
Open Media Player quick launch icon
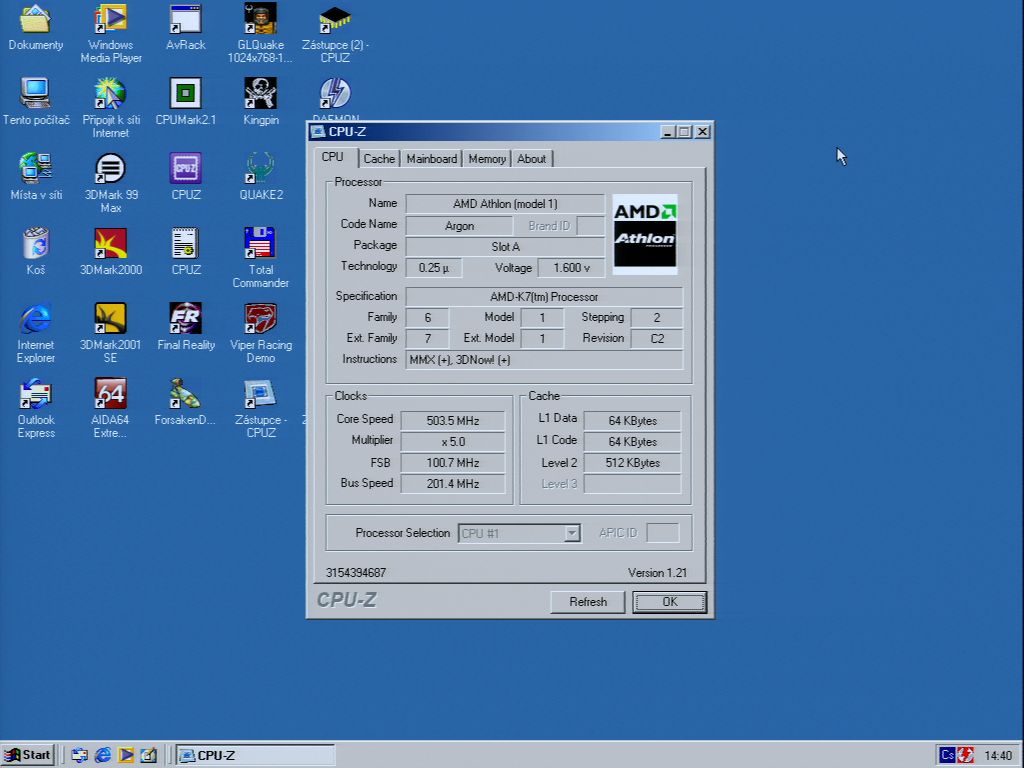tap(125, 755)
